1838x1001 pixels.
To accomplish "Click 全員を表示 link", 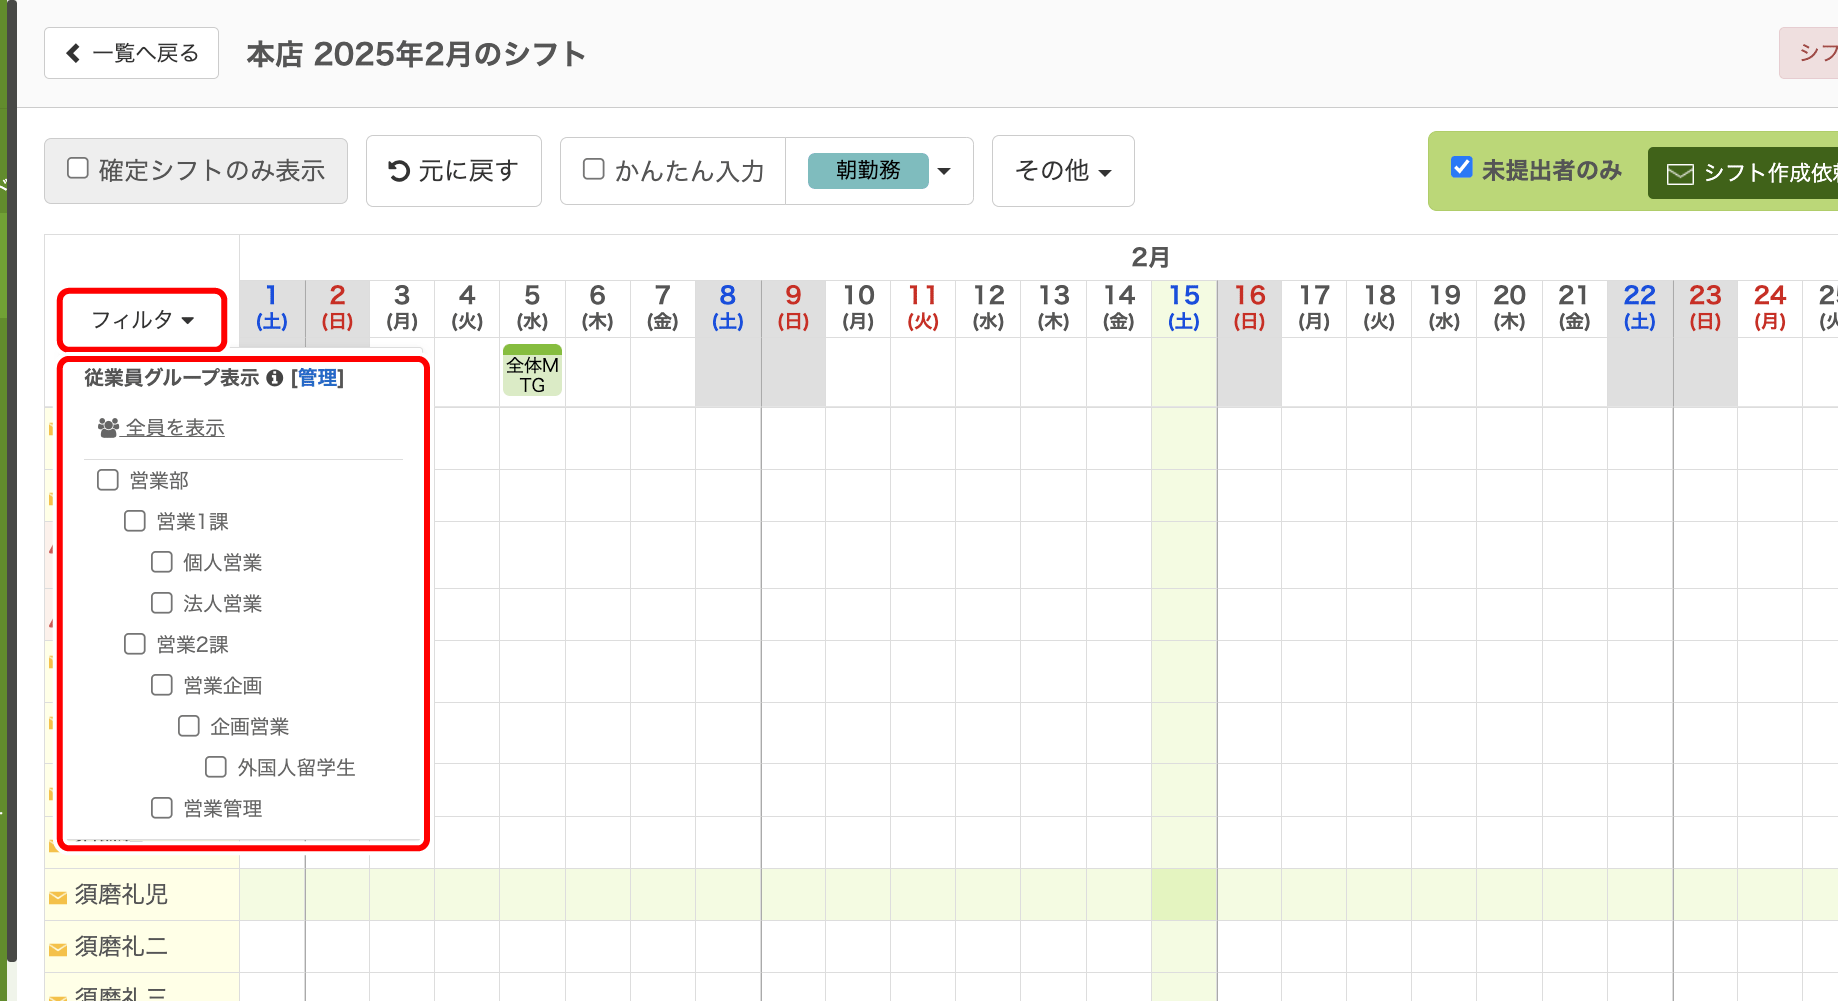I will click(x=175, y=428).
